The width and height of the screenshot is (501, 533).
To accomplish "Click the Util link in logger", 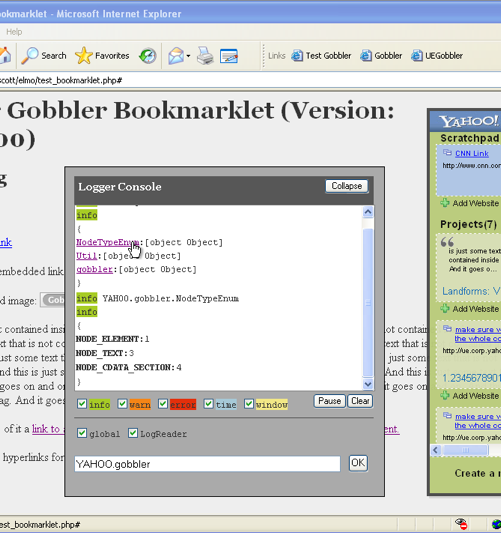I will (x=86, y=256).
